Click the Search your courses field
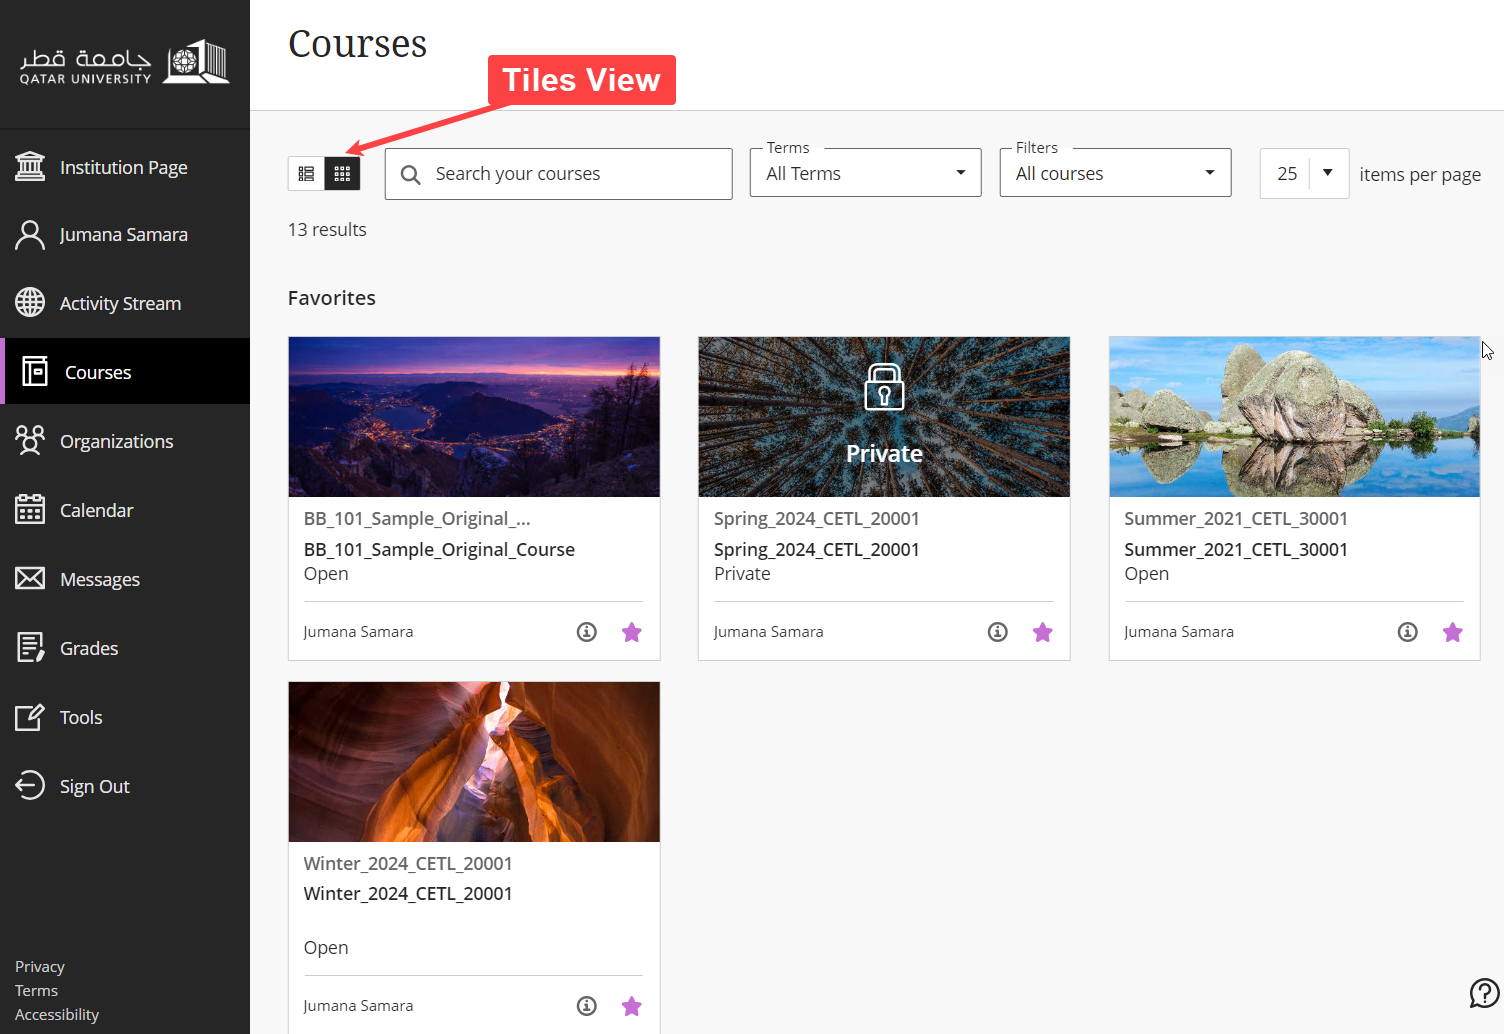 click(570, 174)
